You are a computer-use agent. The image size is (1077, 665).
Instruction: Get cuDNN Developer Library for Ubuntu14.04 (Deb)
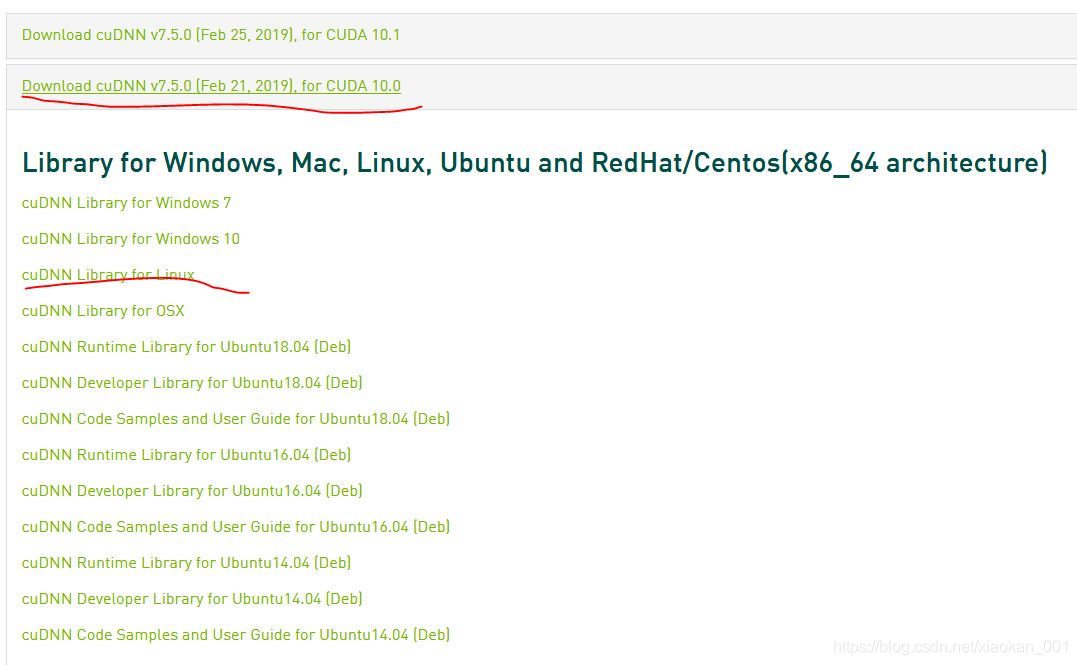(x=192, y=599)
